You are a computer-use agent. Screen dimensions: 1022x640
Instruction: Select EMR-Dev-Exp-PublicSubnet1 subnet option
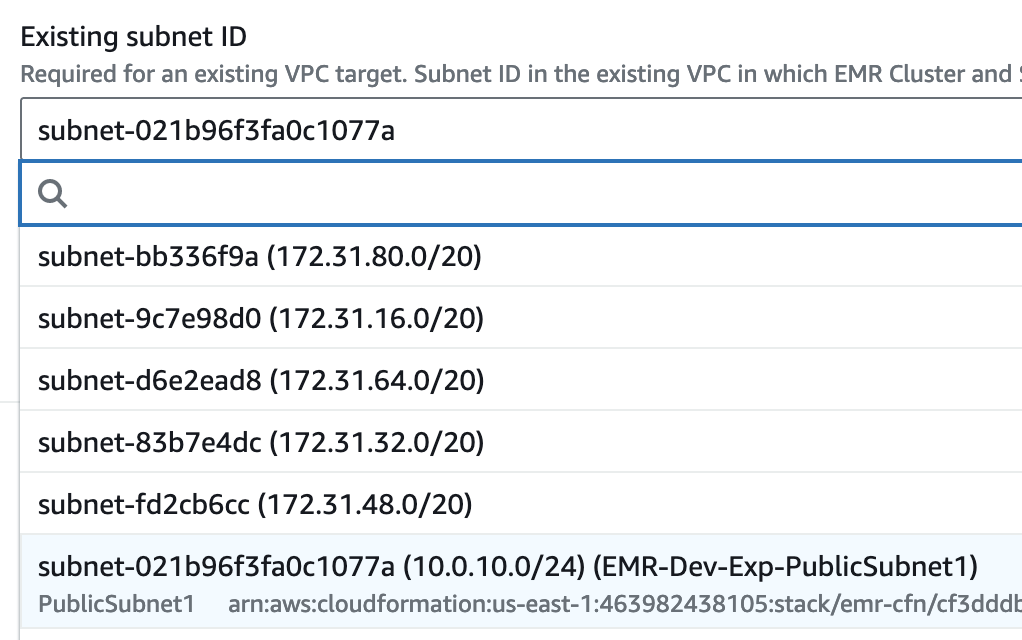(x=521, y=582)
